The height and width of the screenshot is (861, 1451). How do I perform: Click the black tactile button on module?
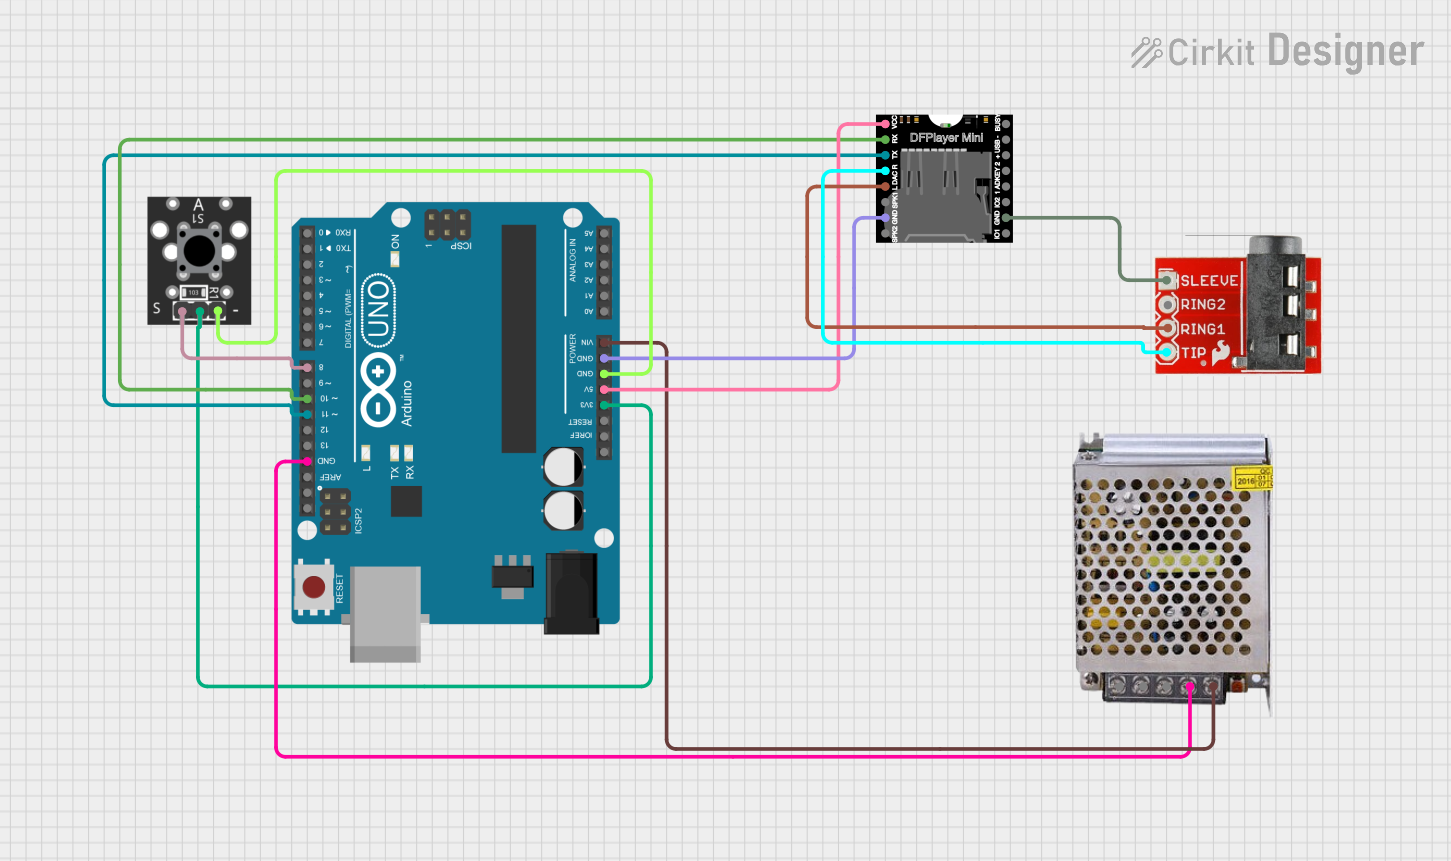200,250
